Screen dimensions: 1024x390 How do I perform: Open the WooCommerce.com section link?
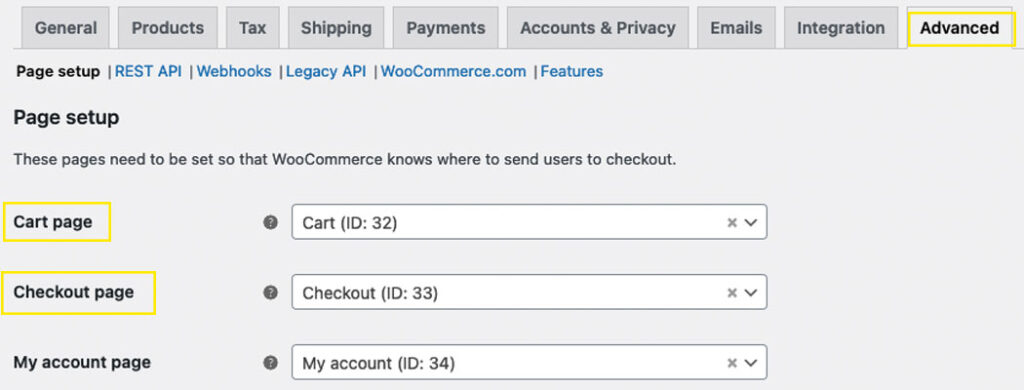pos(453,71)
